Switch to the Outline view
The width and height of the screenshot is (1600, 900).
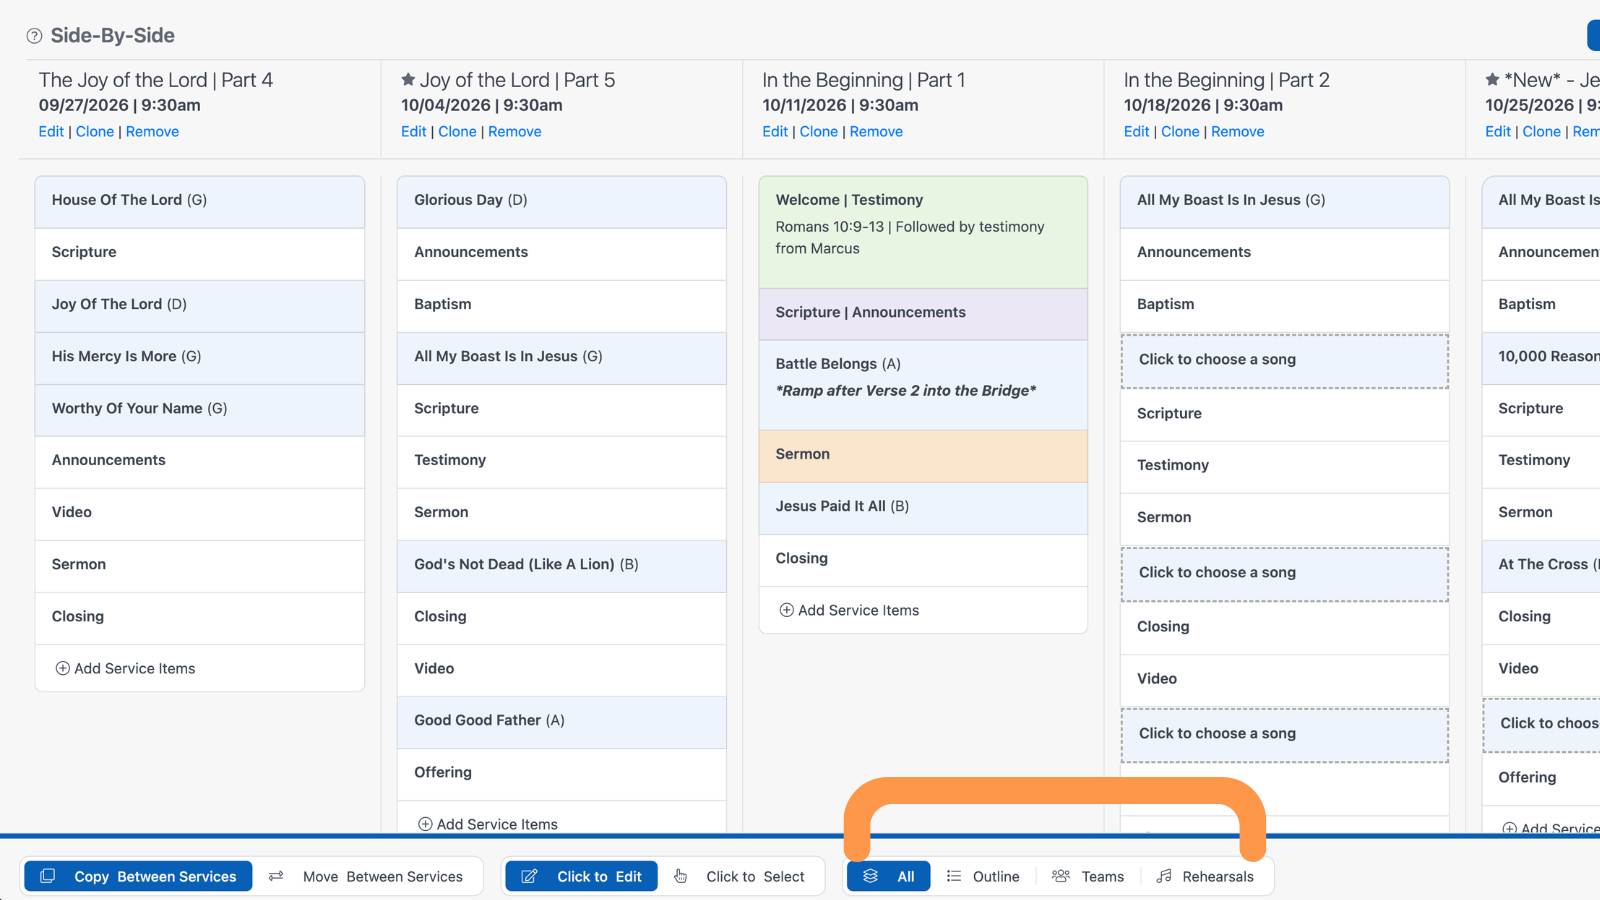[983, 876]
